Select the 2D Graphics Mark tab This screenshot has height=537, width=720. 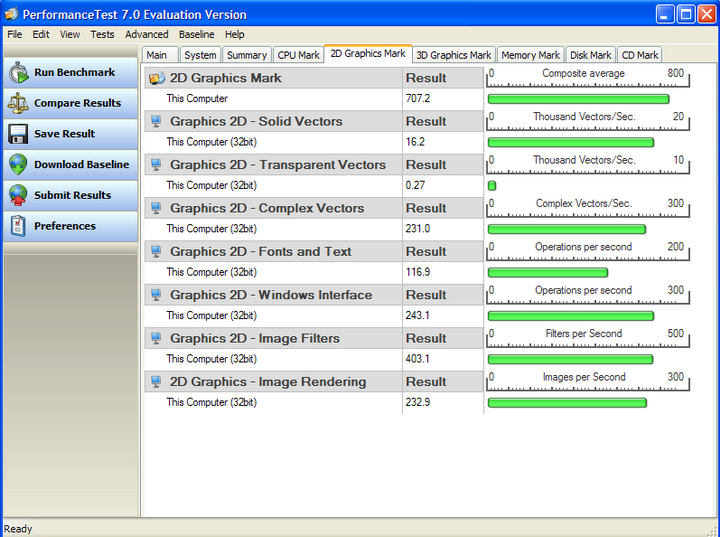tap(368, 54)
